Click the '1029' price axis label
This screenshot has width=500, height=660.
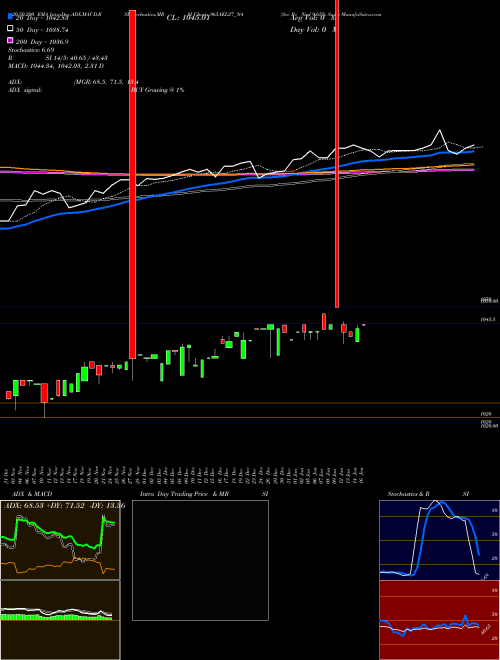coord(486,414)
